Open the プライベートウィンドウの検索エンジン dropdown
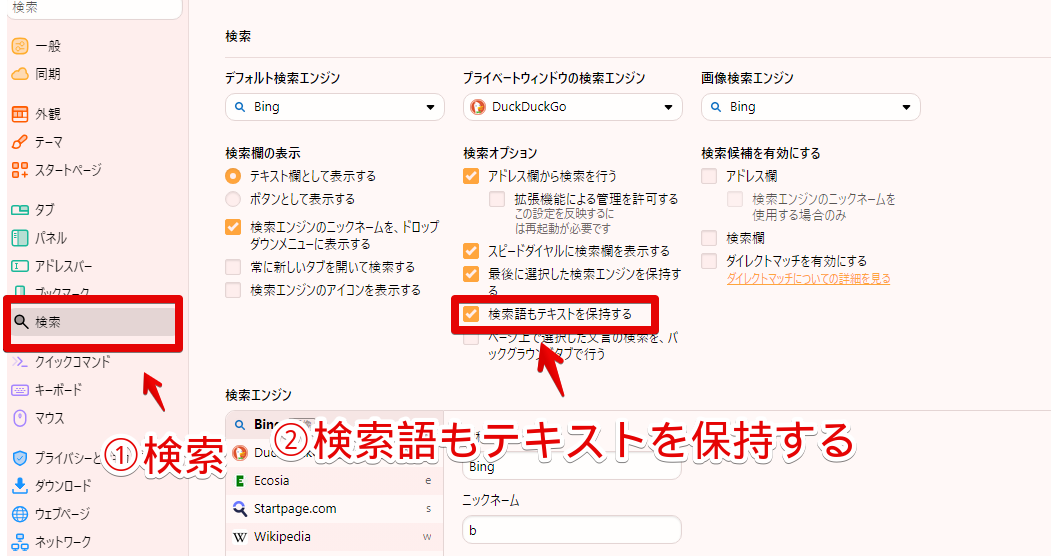The width and height of the screenshot is (1051, 556). tap(572, 107)
